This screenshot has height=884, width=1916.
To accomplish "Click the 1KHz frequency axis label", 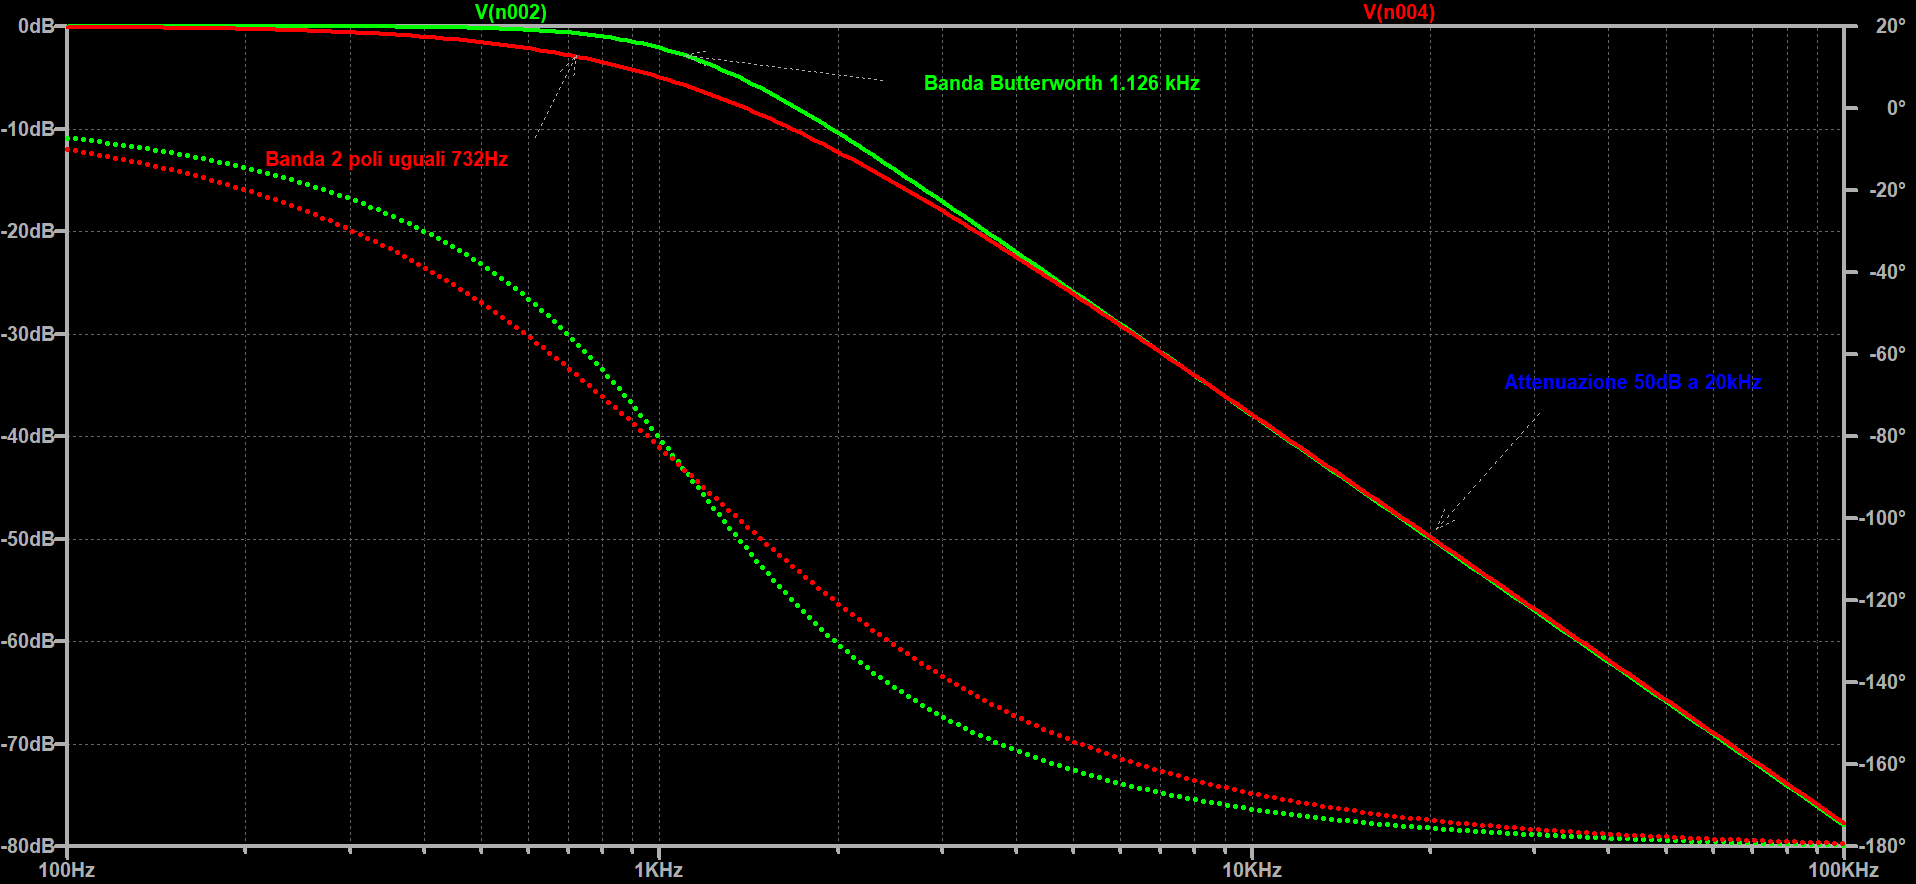I will [658, 870].
